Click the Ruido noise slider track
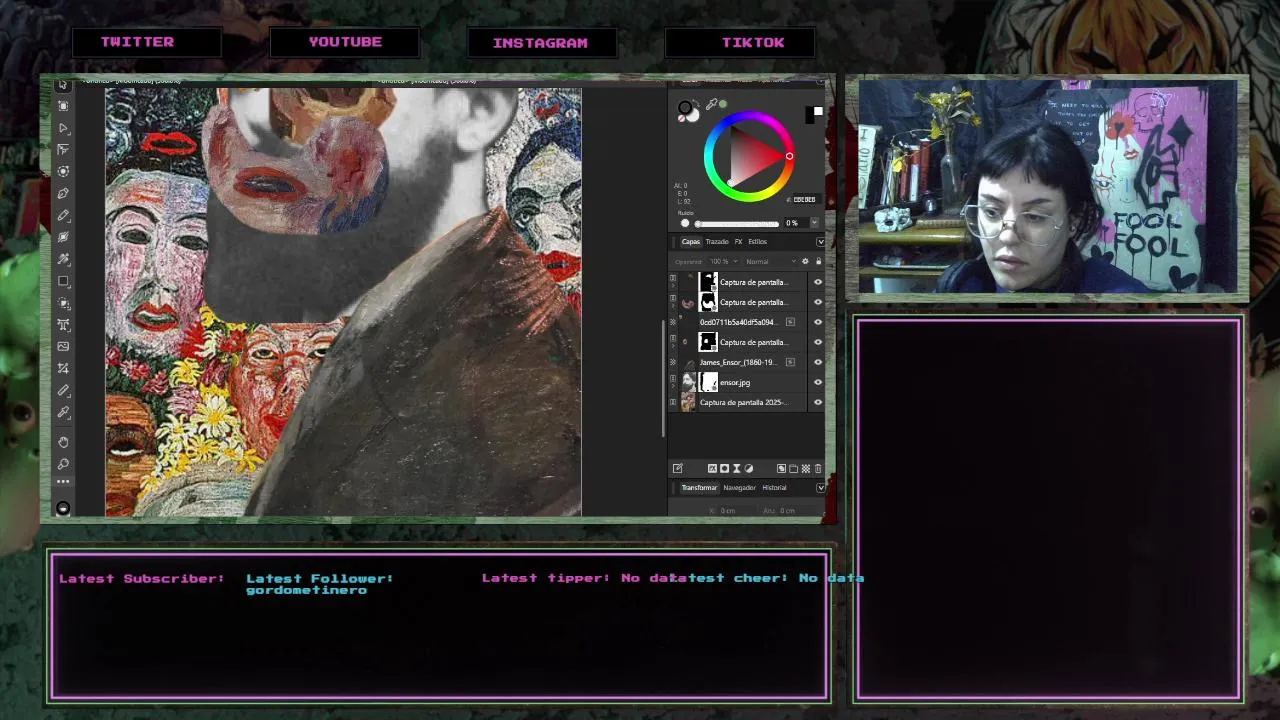Image resolution: width=1280 pixels, height=720 pixels. pyautogui.click(x=738, y=223)
